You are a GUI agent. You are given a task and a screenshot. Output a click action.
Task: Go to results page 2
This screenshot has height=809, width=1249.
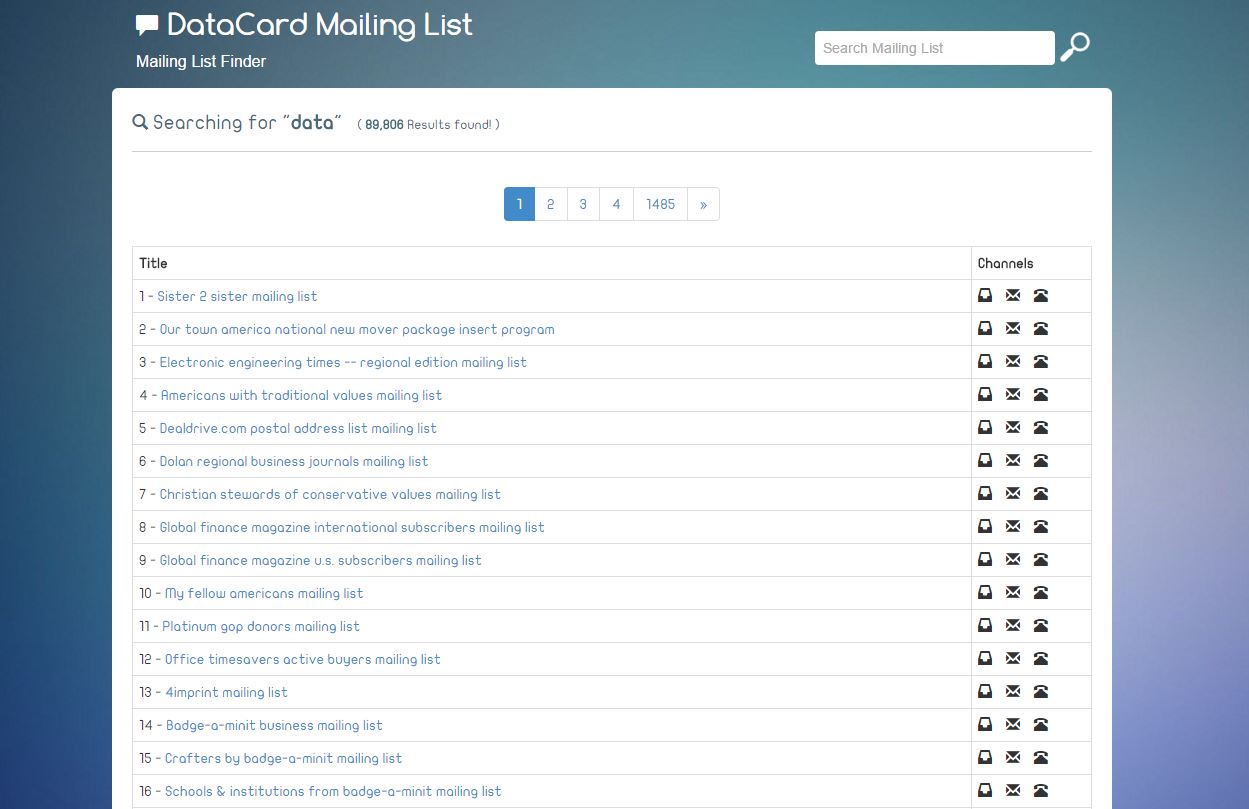click(x=551, y=204)
